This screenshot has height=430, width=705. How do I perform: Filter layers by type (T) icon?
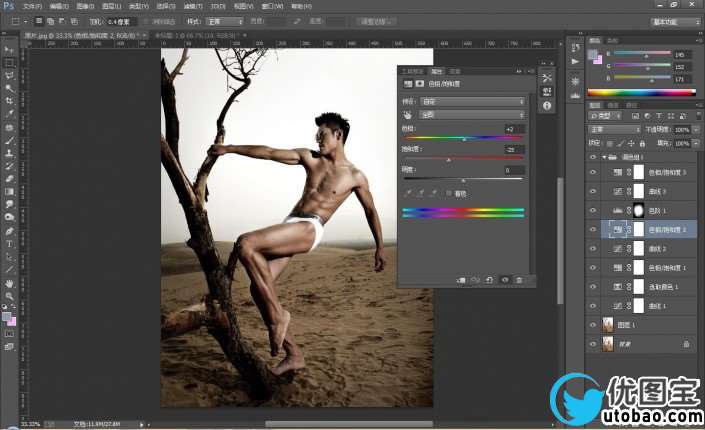[x=659, y=116]
